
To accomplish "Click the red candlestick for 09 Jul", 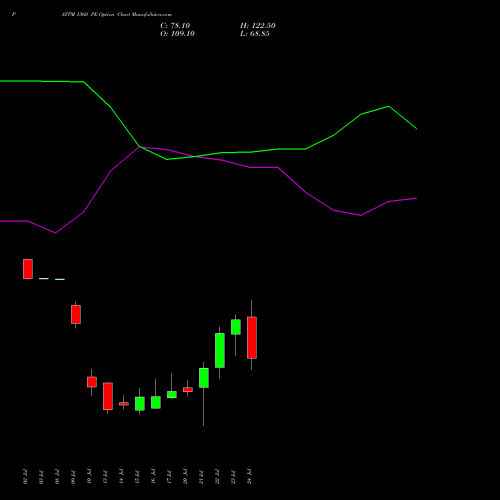I will click(x=76, y=314).
